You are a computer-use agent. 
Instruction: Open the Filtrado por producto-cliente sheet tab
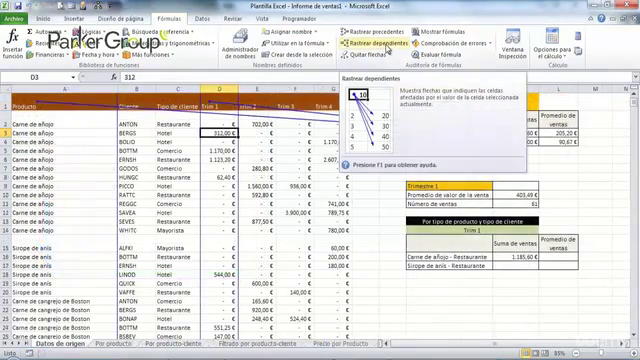(257, 344)
